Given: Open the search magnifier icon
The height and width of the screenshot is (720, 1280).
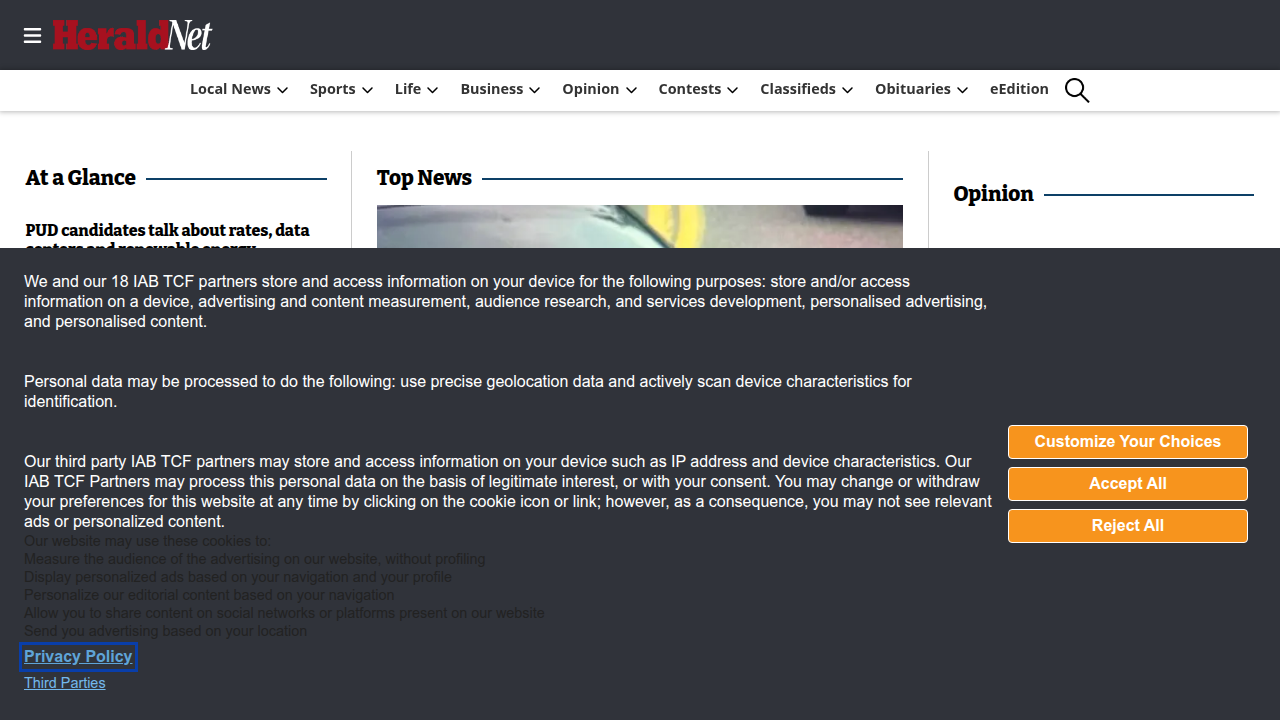Looking at the screenshot, I should tap(1077, 90).
